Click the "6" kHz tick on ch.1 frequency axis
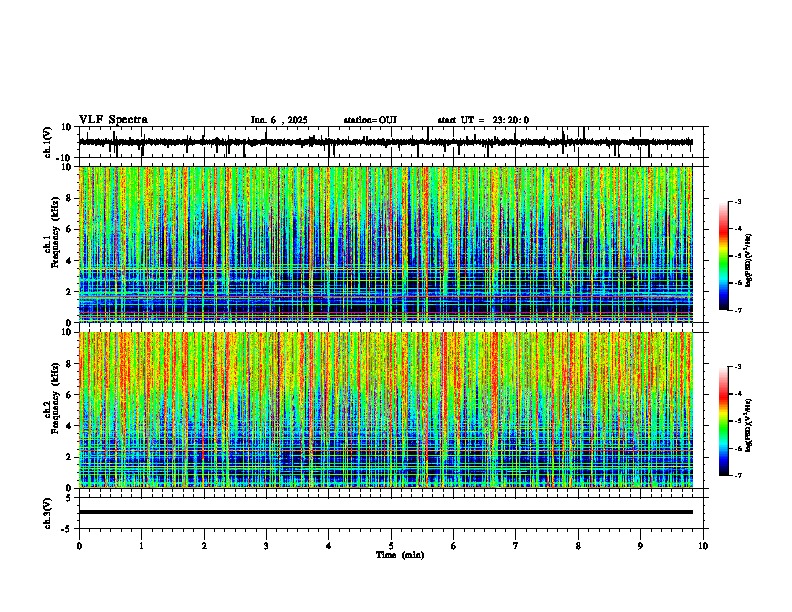This screenshot has width=792, height=612. coord(70,229)
